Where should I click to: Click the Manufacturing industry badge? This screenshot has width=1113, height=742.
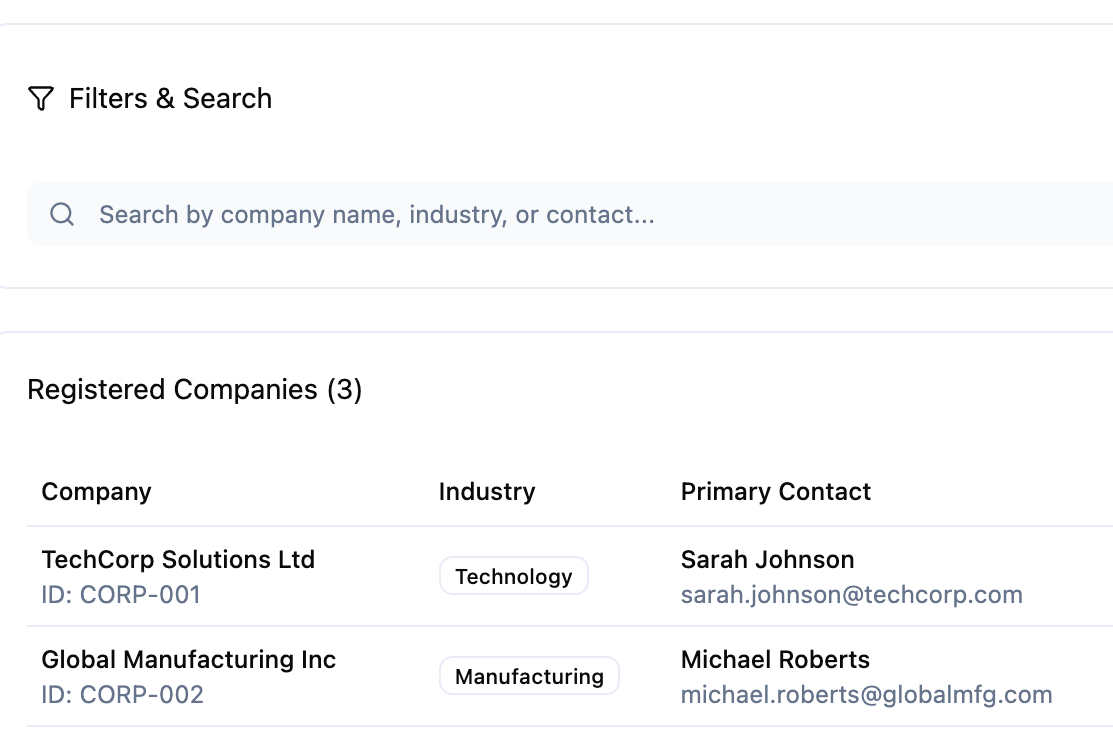530,676
